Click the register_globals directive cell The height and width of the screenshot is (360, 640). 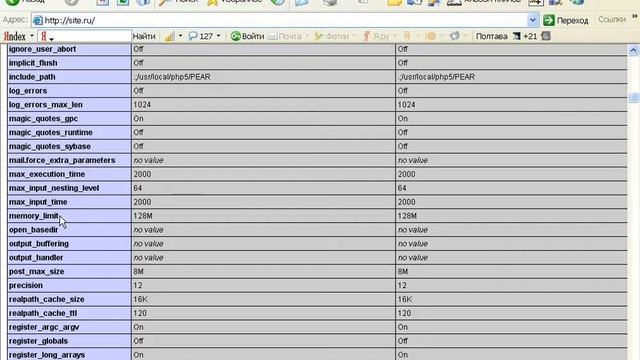[x=69, y=340]
